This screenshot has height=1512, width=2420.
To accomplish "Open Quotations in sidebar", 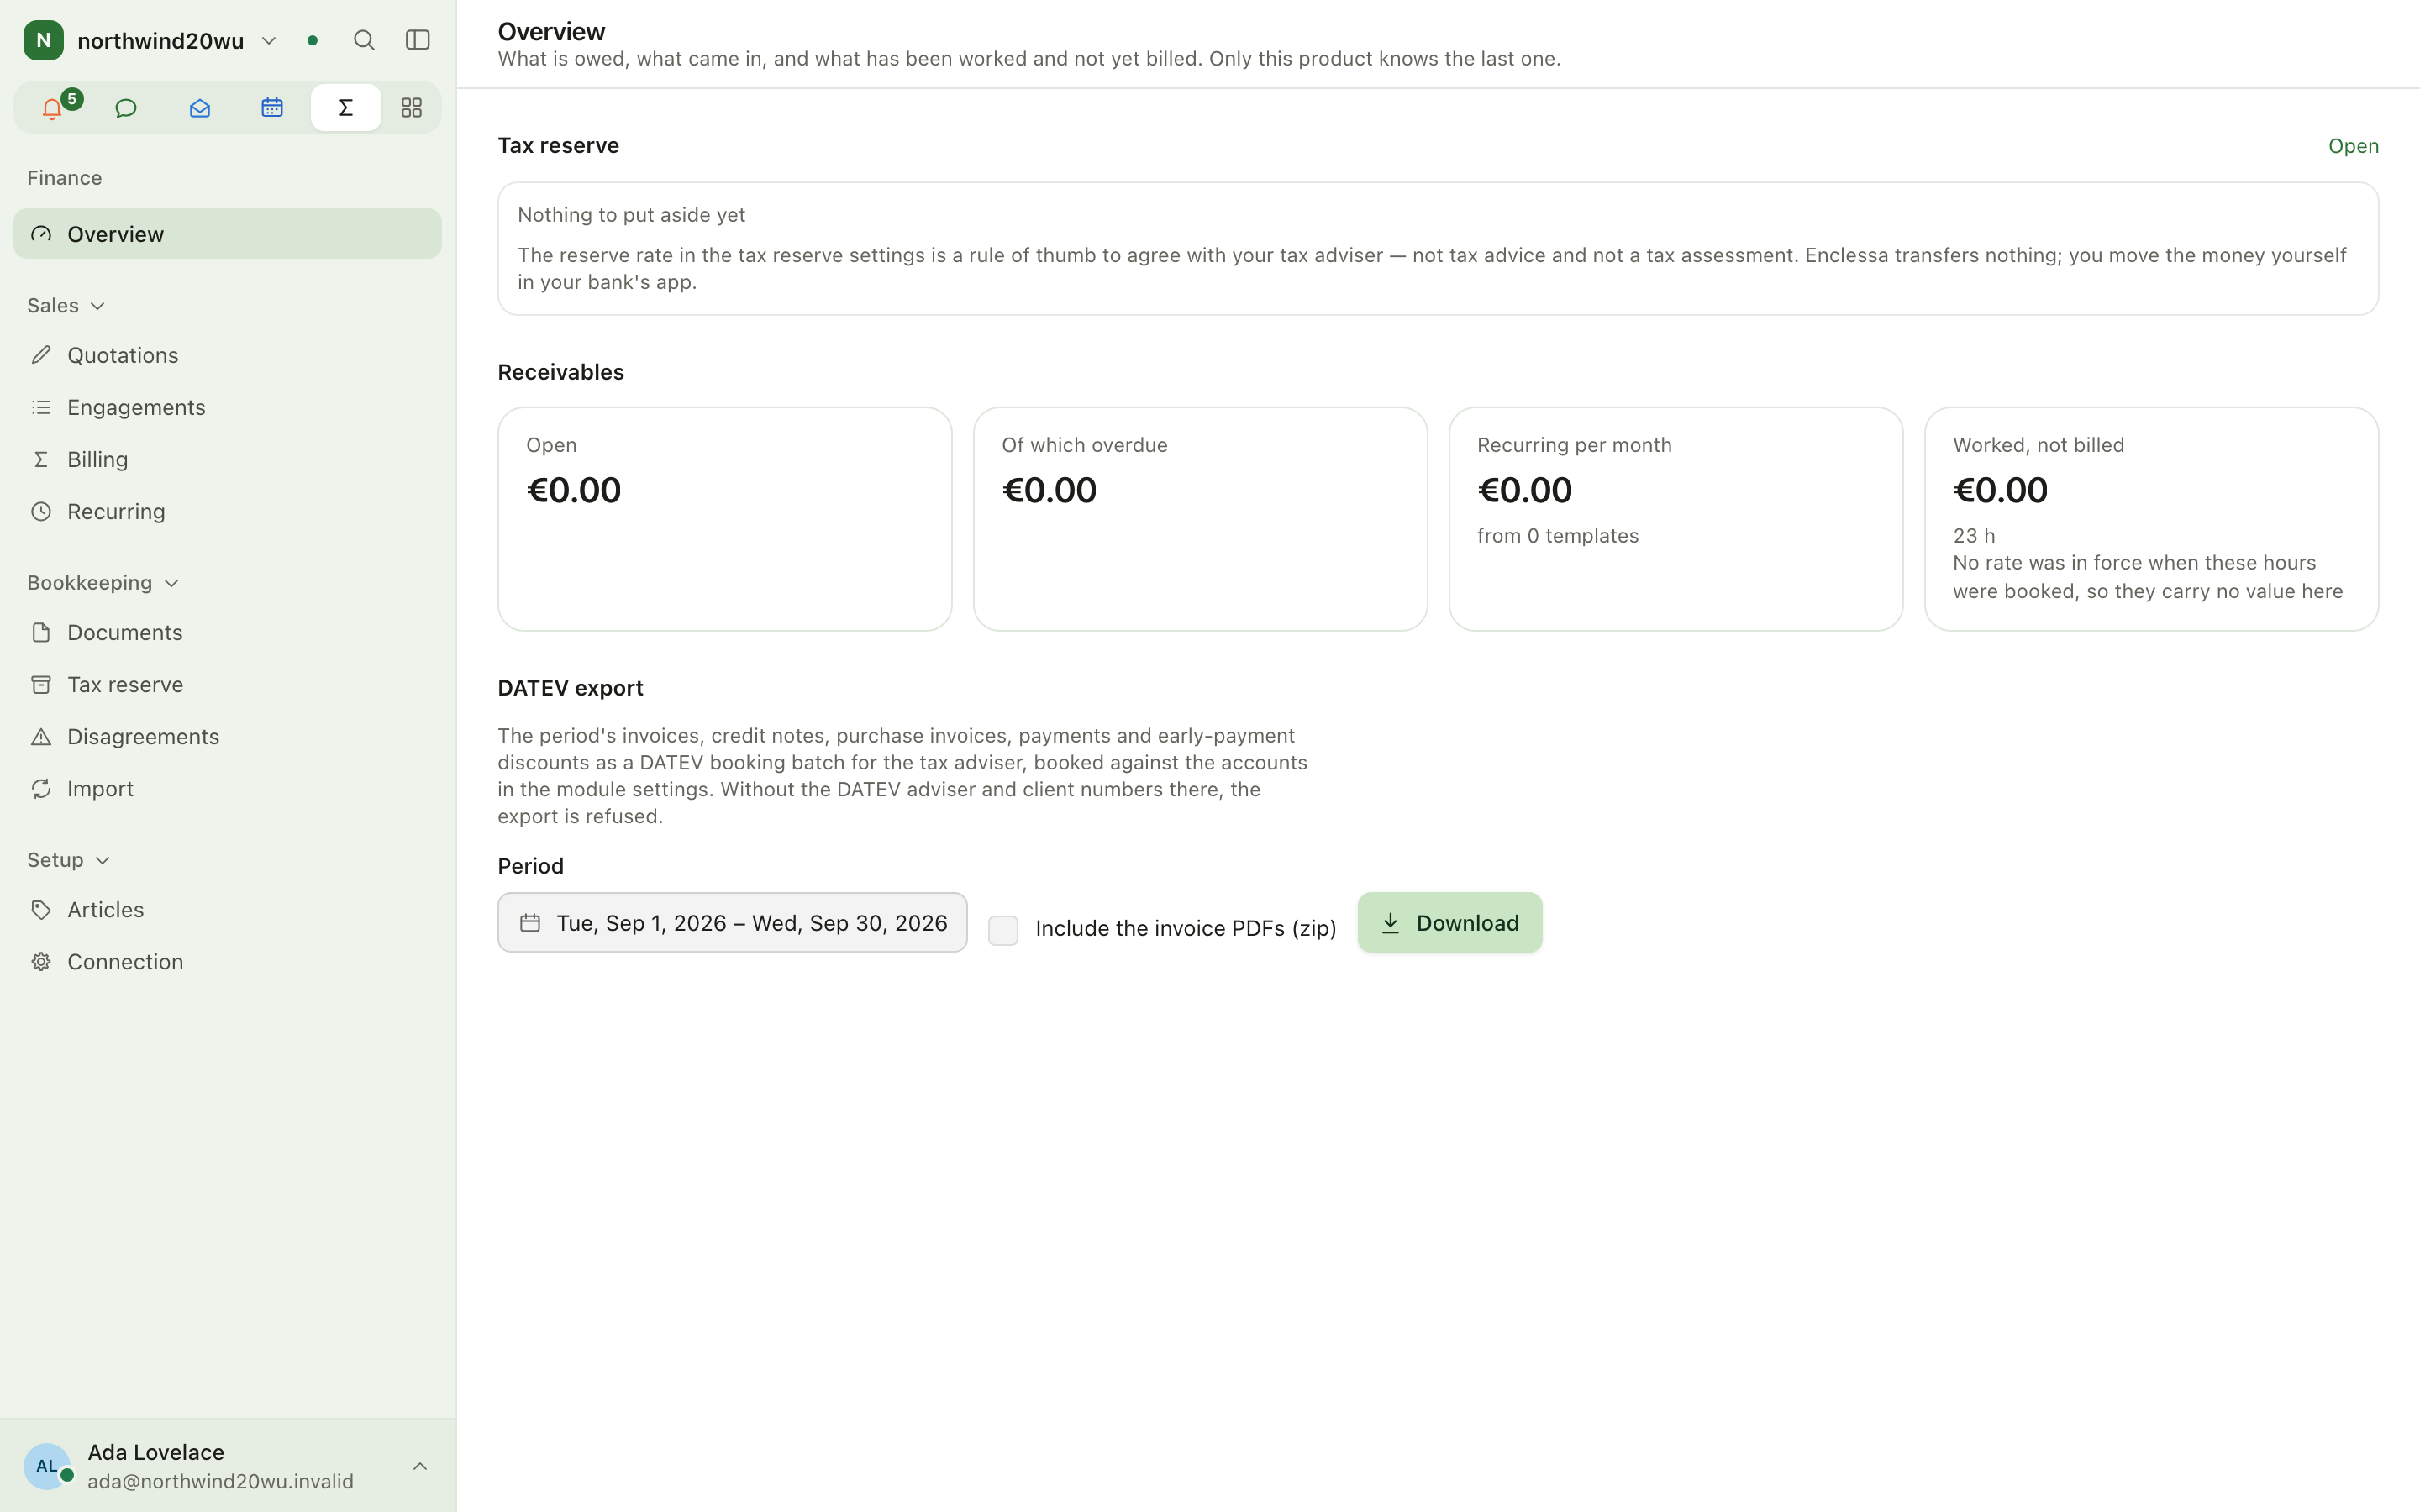I will [227, 355].
